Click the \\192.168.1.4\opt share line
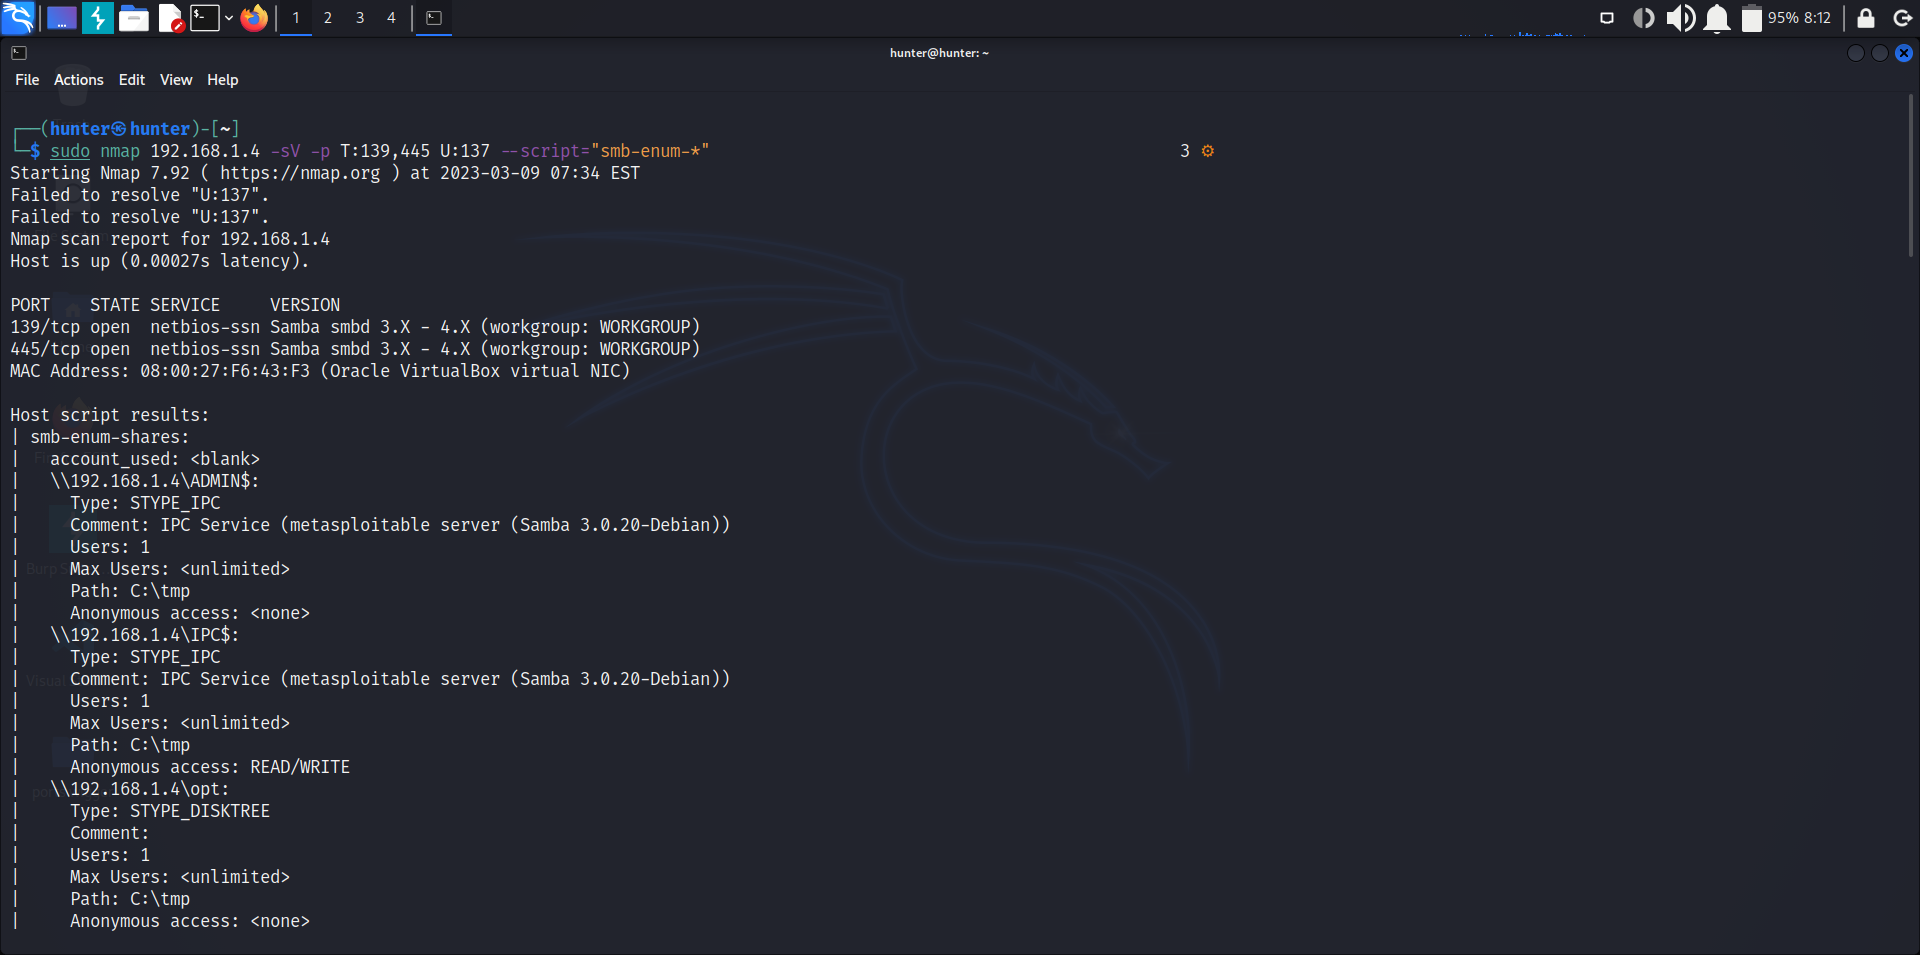Screen dimensions: 1920x955 (x=140, y=789)
